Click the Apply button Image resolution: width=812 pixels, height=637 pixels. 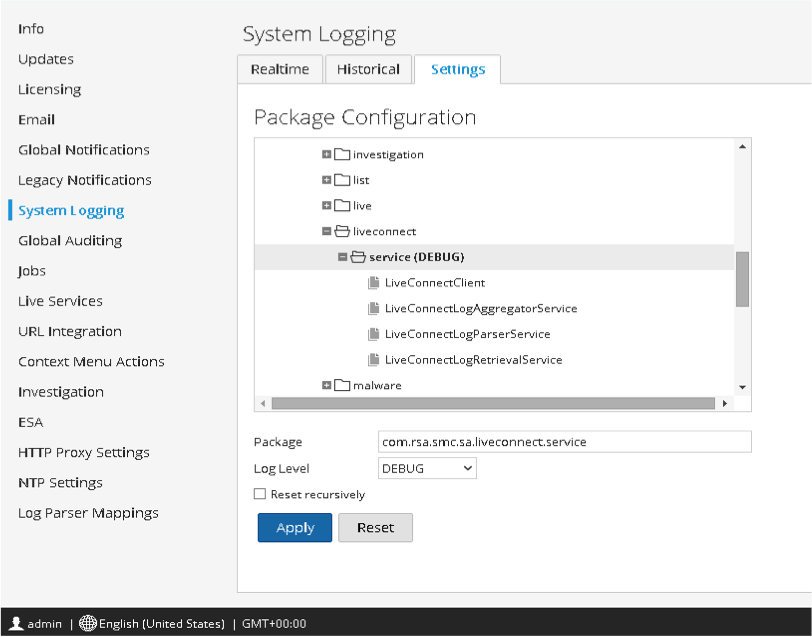294,528
